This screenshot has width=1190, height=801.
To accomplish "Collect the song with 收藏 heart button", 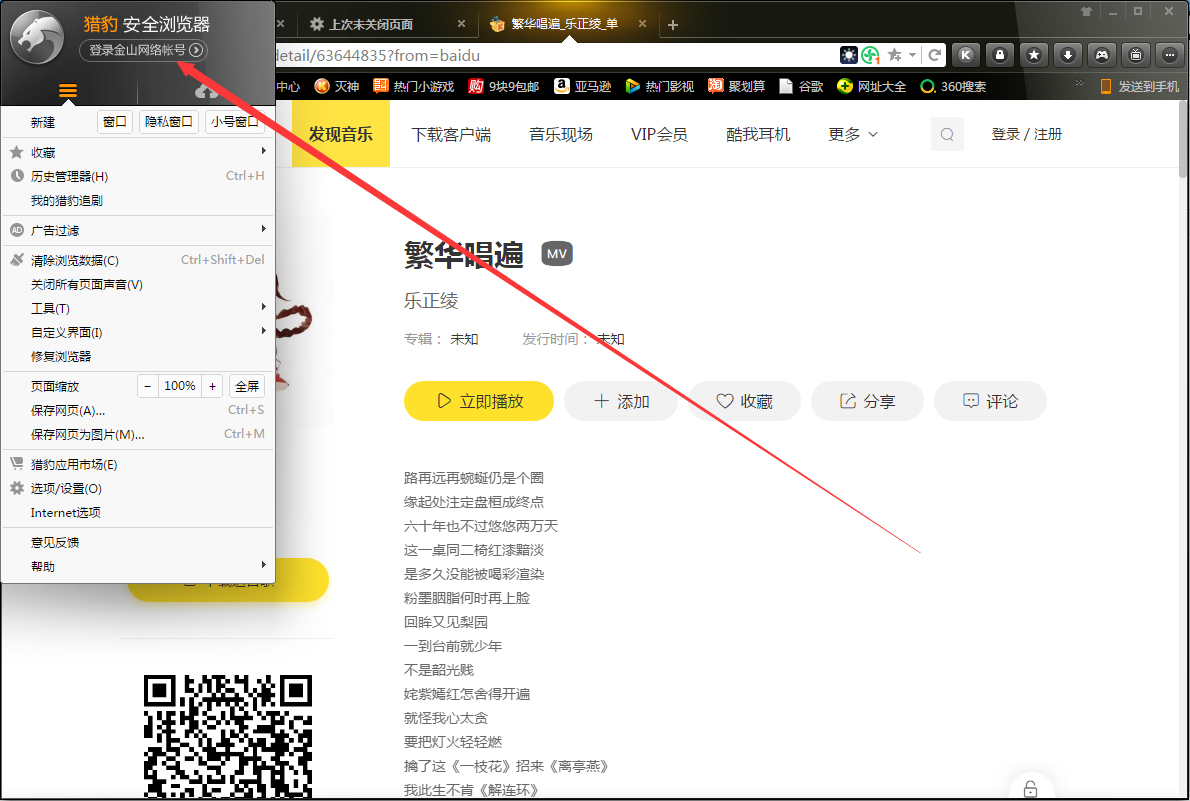I will coord(744,400).
